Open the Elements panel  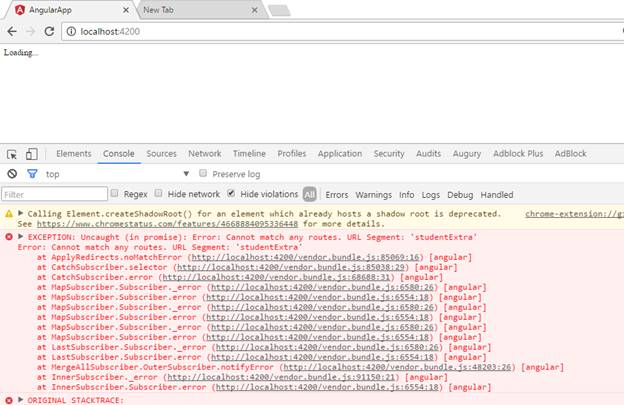[x=74, y=154]
